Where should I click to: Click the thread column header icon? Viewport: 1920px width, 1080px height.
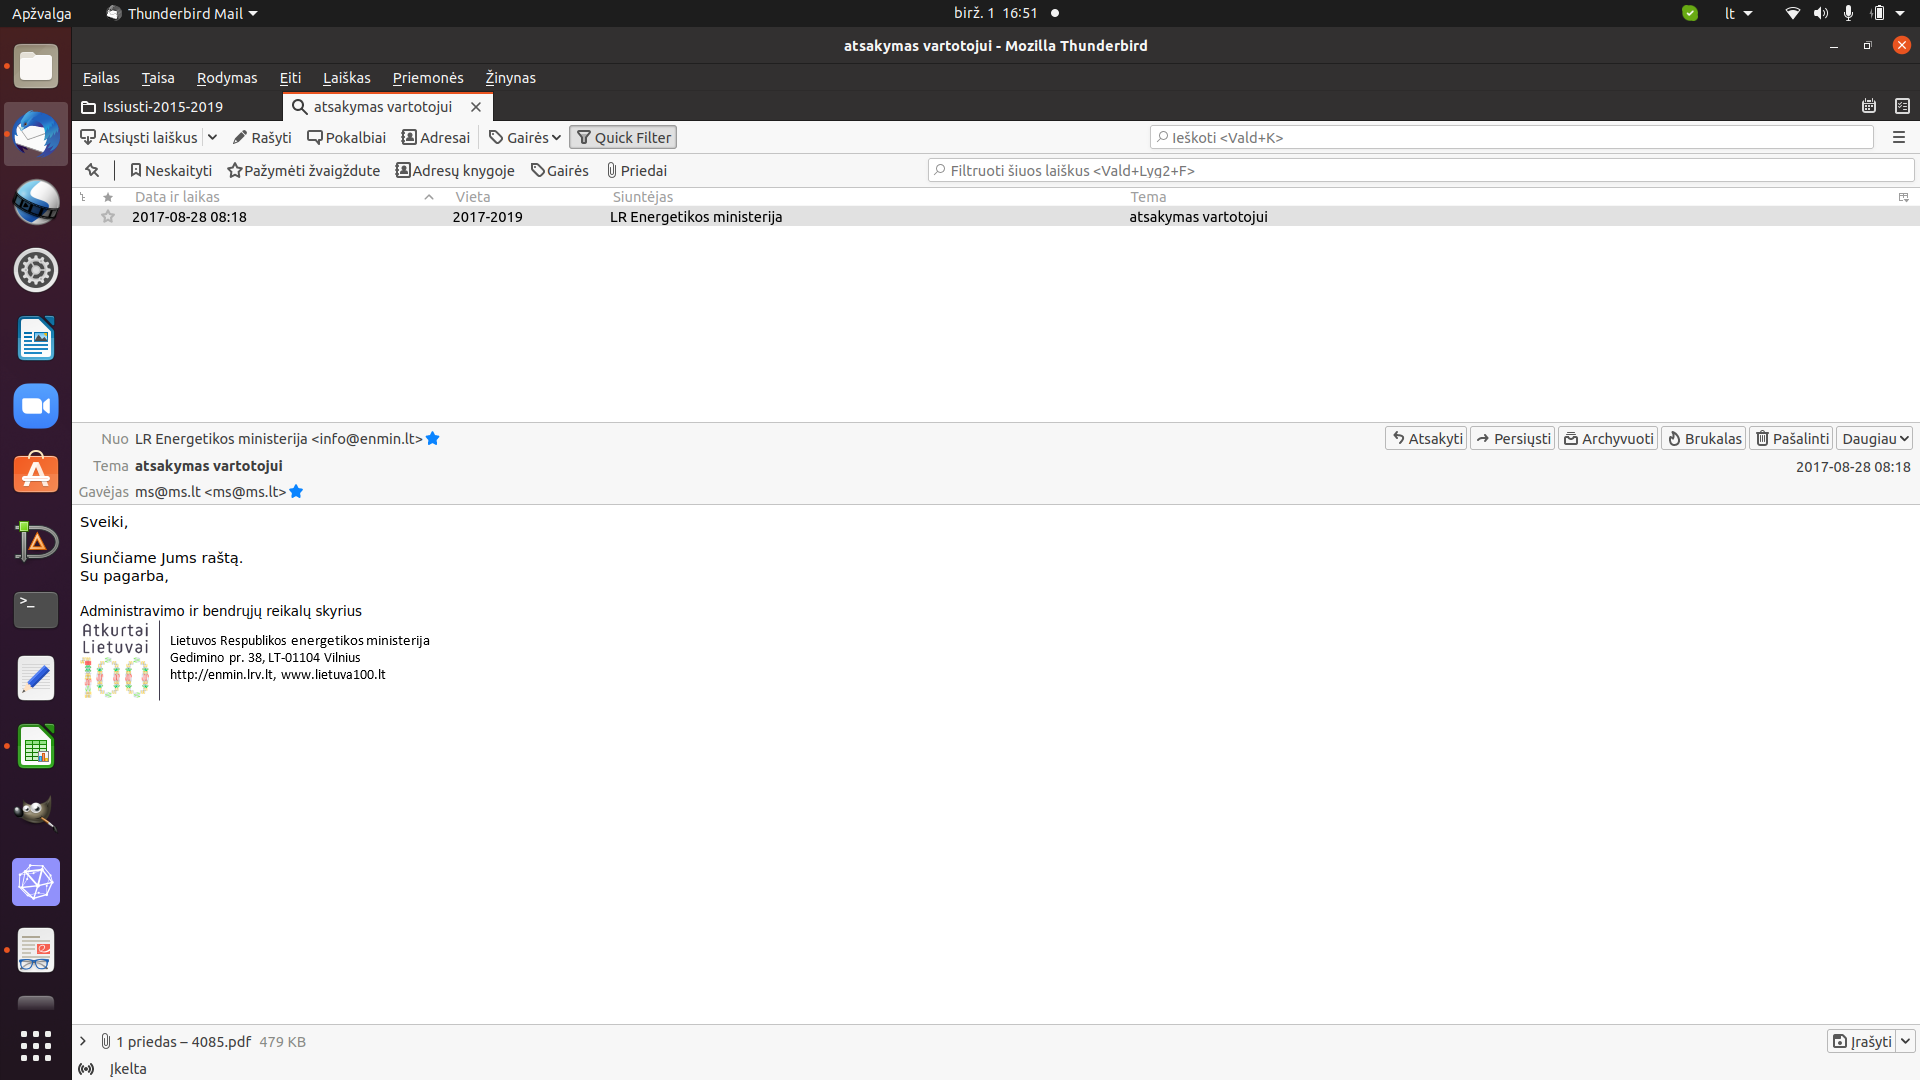(x=83, y=197)
